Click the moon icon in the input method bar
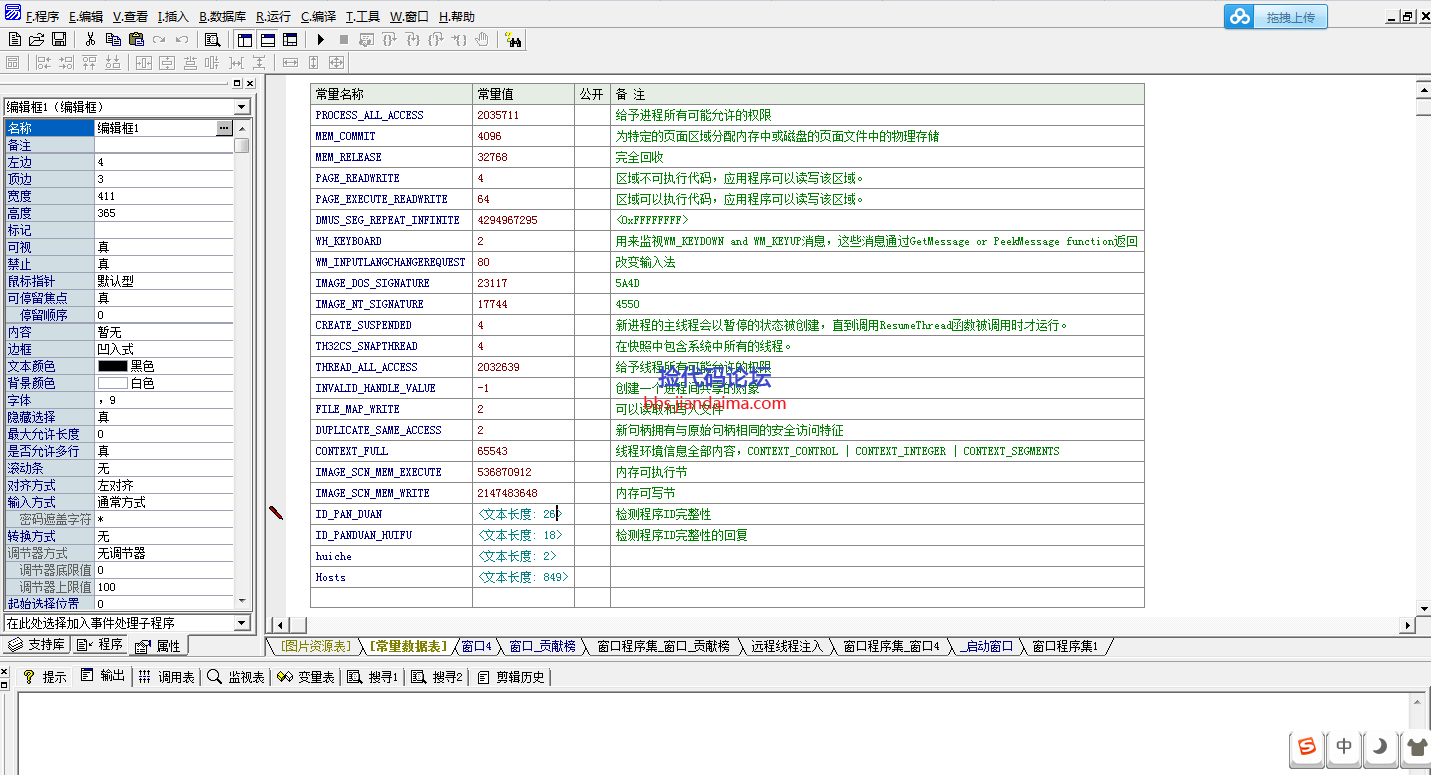The height and width of the screenshot is (775, 1431). coord(1380,746)
